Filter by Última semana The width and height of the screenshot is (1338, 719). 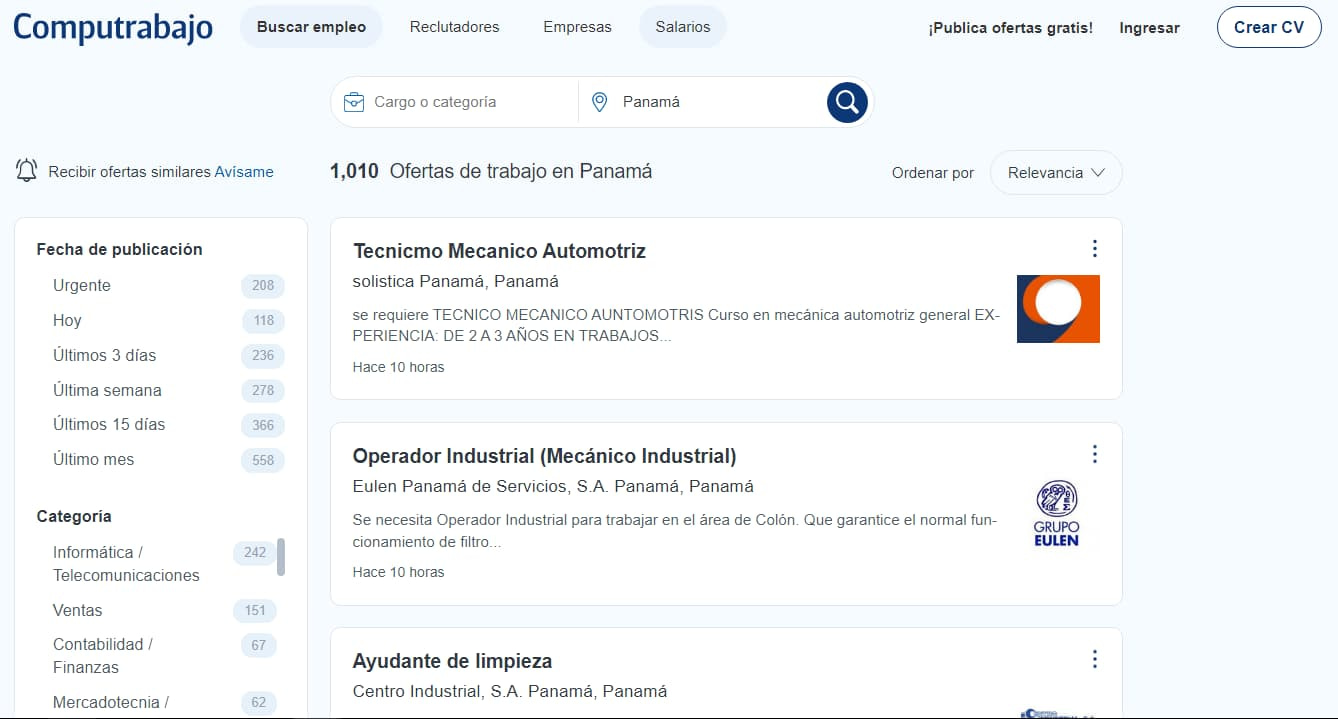pyautogui.click(x=107, y=390)
